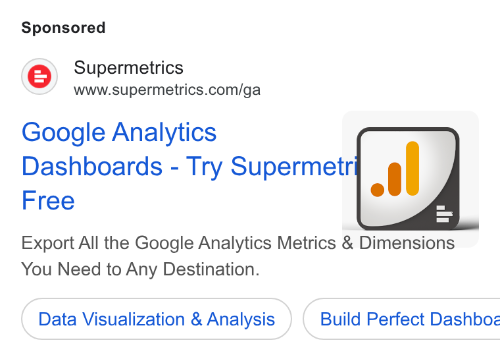Click the tallest yellow bar in chart icon
500x361 pixels.
[x=412, y=168]
